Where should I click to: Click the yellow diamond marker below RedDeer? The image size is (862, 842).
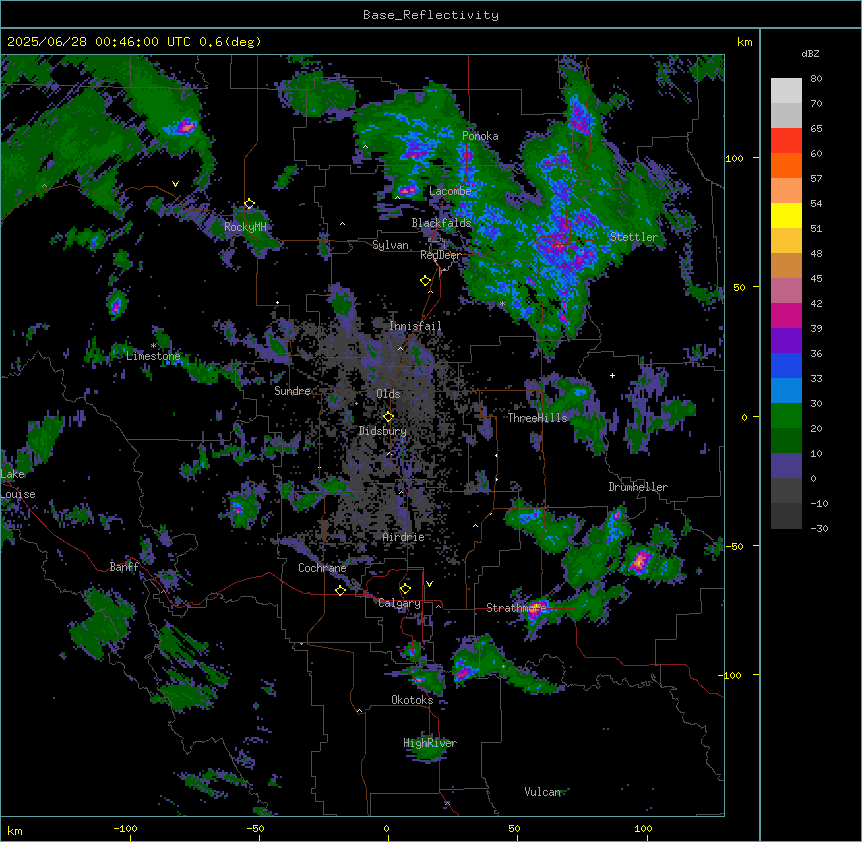425,280
